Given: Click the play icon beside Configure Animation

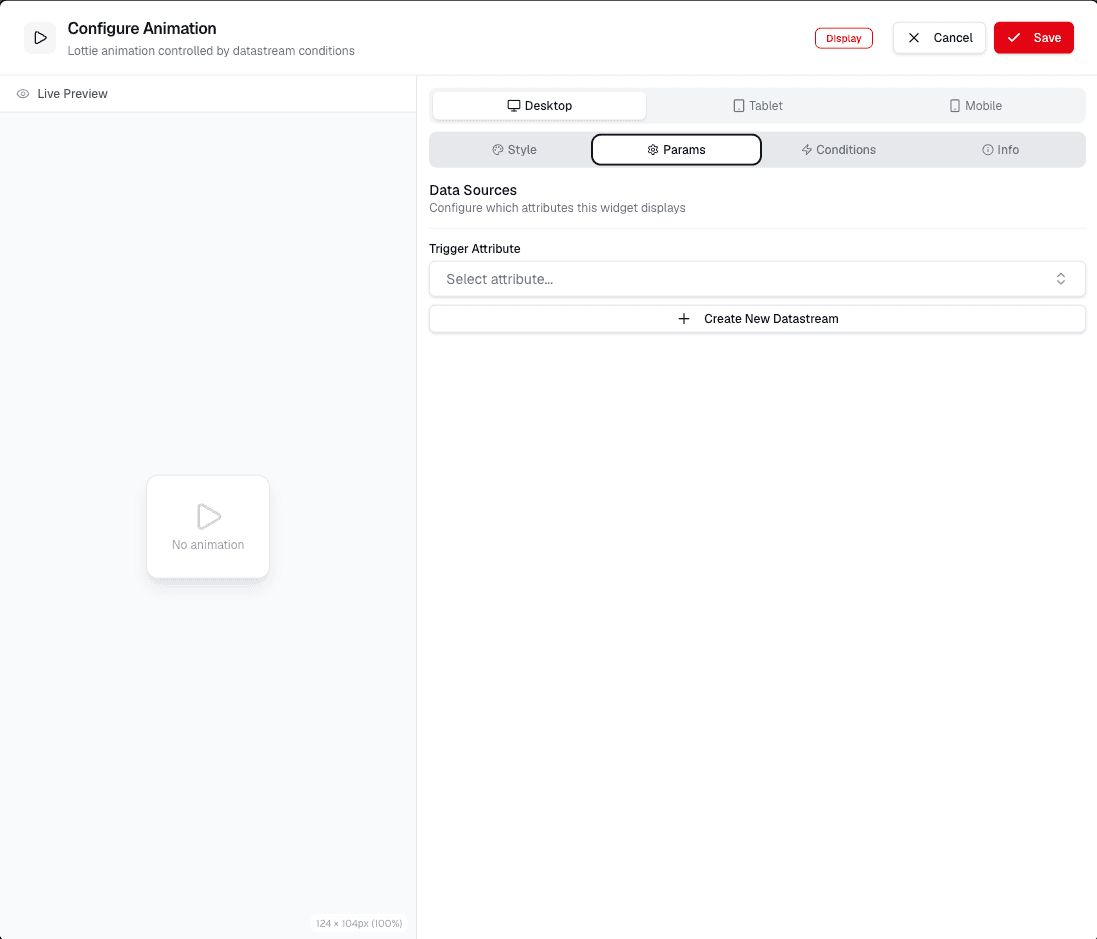Looking at the screenshot, I should pos(40,38).
